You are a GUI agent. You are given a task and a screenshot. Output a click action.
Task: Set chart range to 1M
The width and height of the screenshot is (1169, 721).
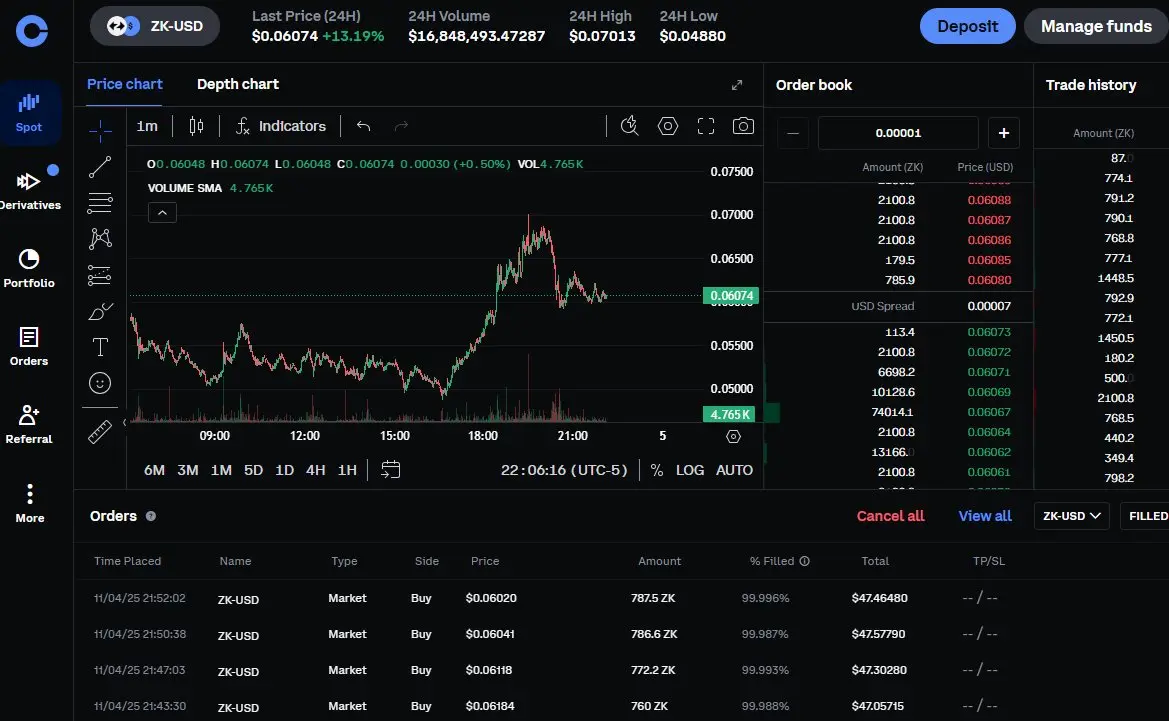pyautogui.click(x=221, y=470)
